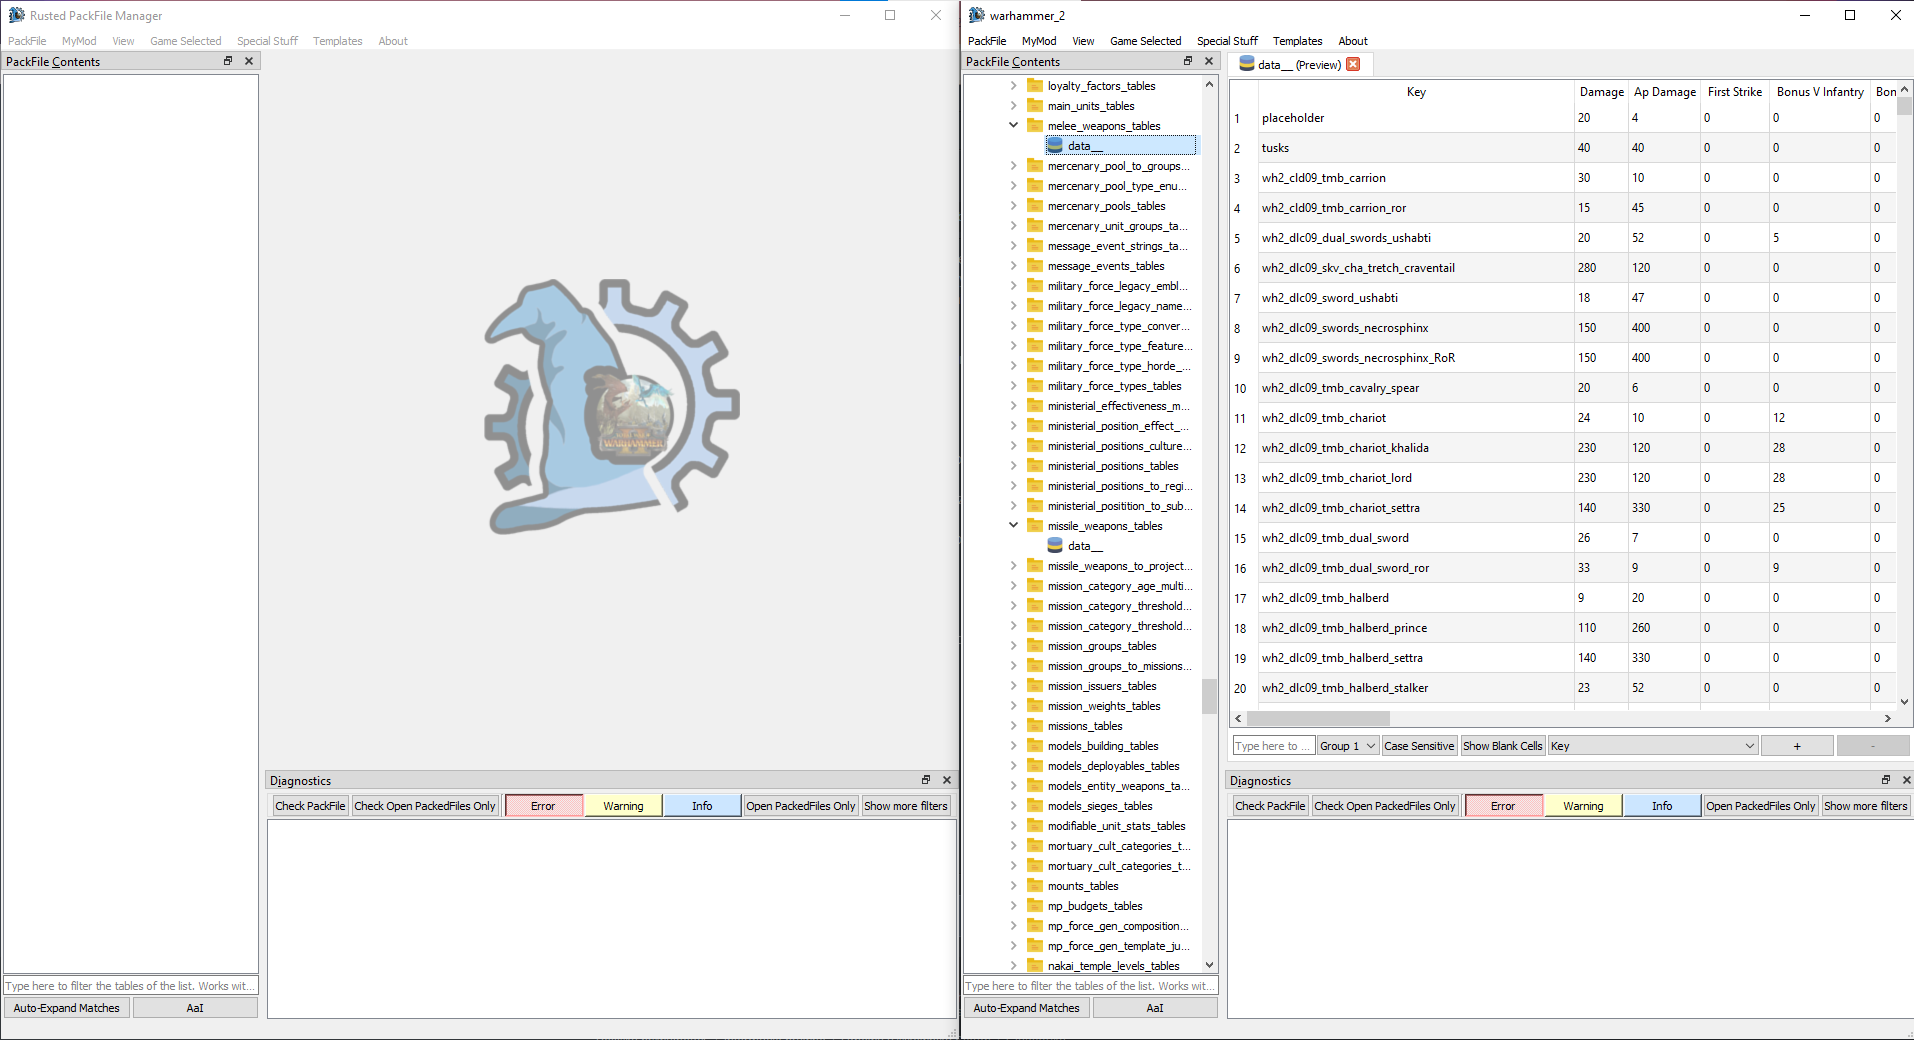Screen dimensions: 1914x1040
Task: Expand the mission_weights_tables folder
Action: [x=1013, y=706]
